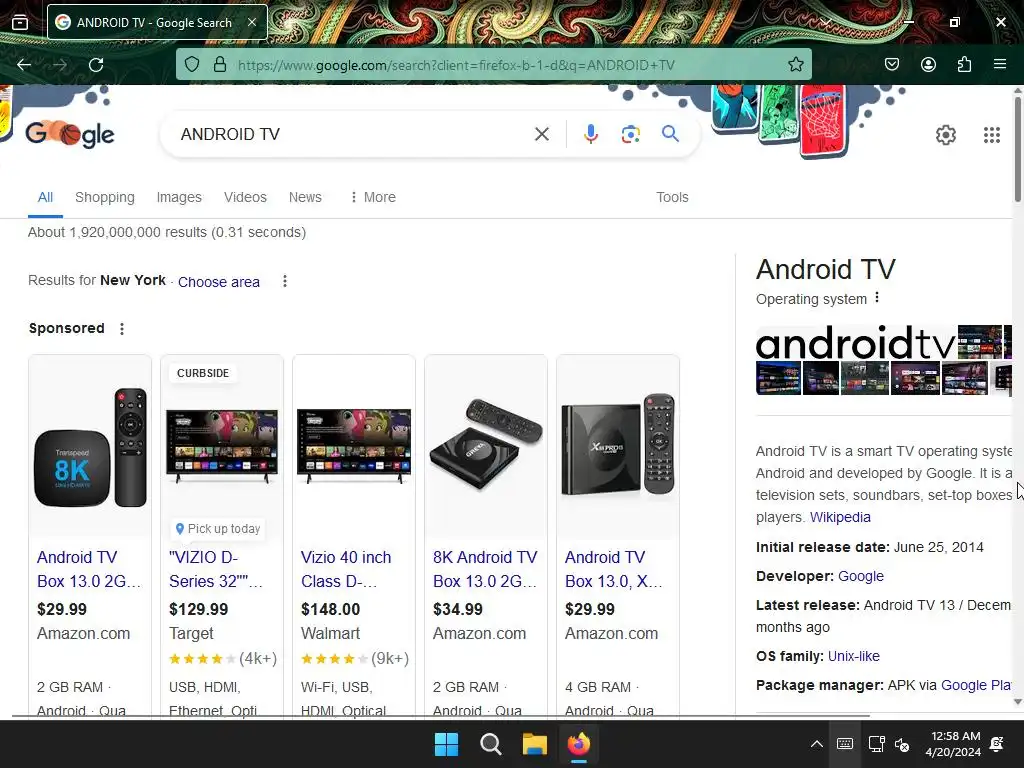This screenshot has height=768, width=1024.
Task: Open Windows Start menu
Action: pyautogui.click(x=447, y=744)
